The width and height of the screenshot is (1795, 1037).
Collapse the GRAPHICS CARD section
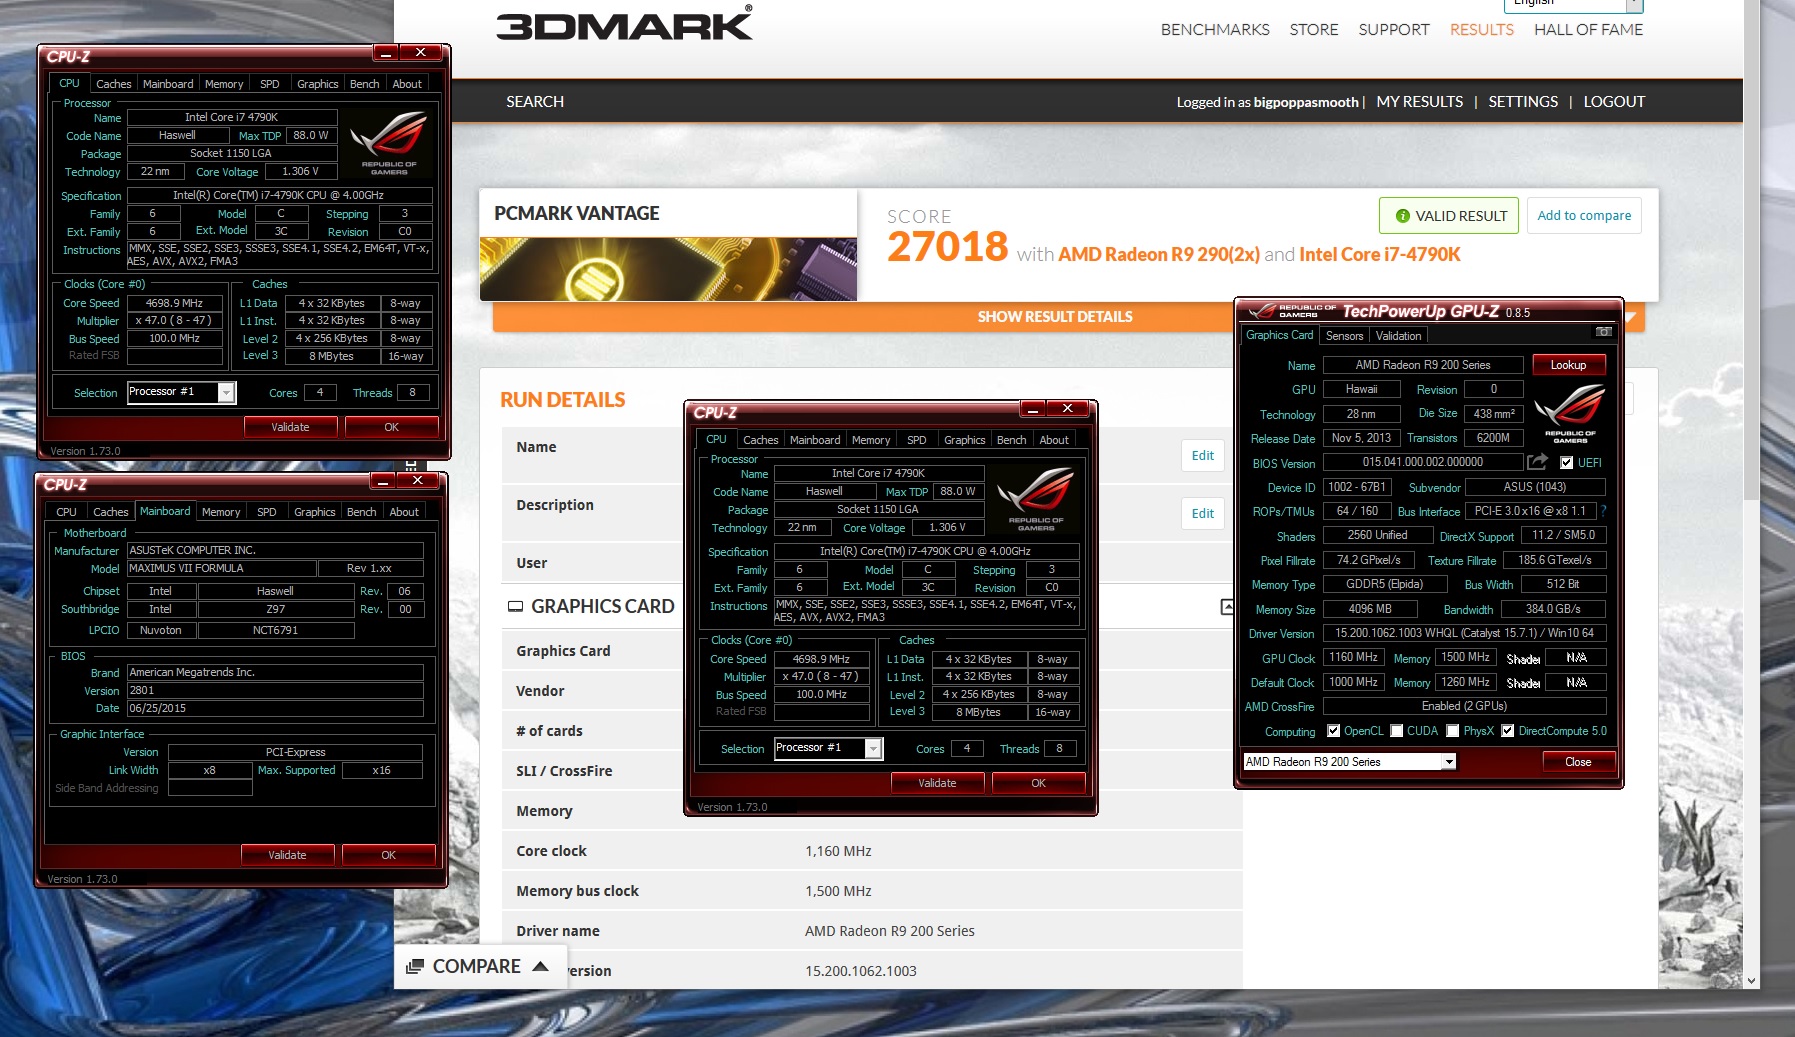click(x=1227, y=606)
